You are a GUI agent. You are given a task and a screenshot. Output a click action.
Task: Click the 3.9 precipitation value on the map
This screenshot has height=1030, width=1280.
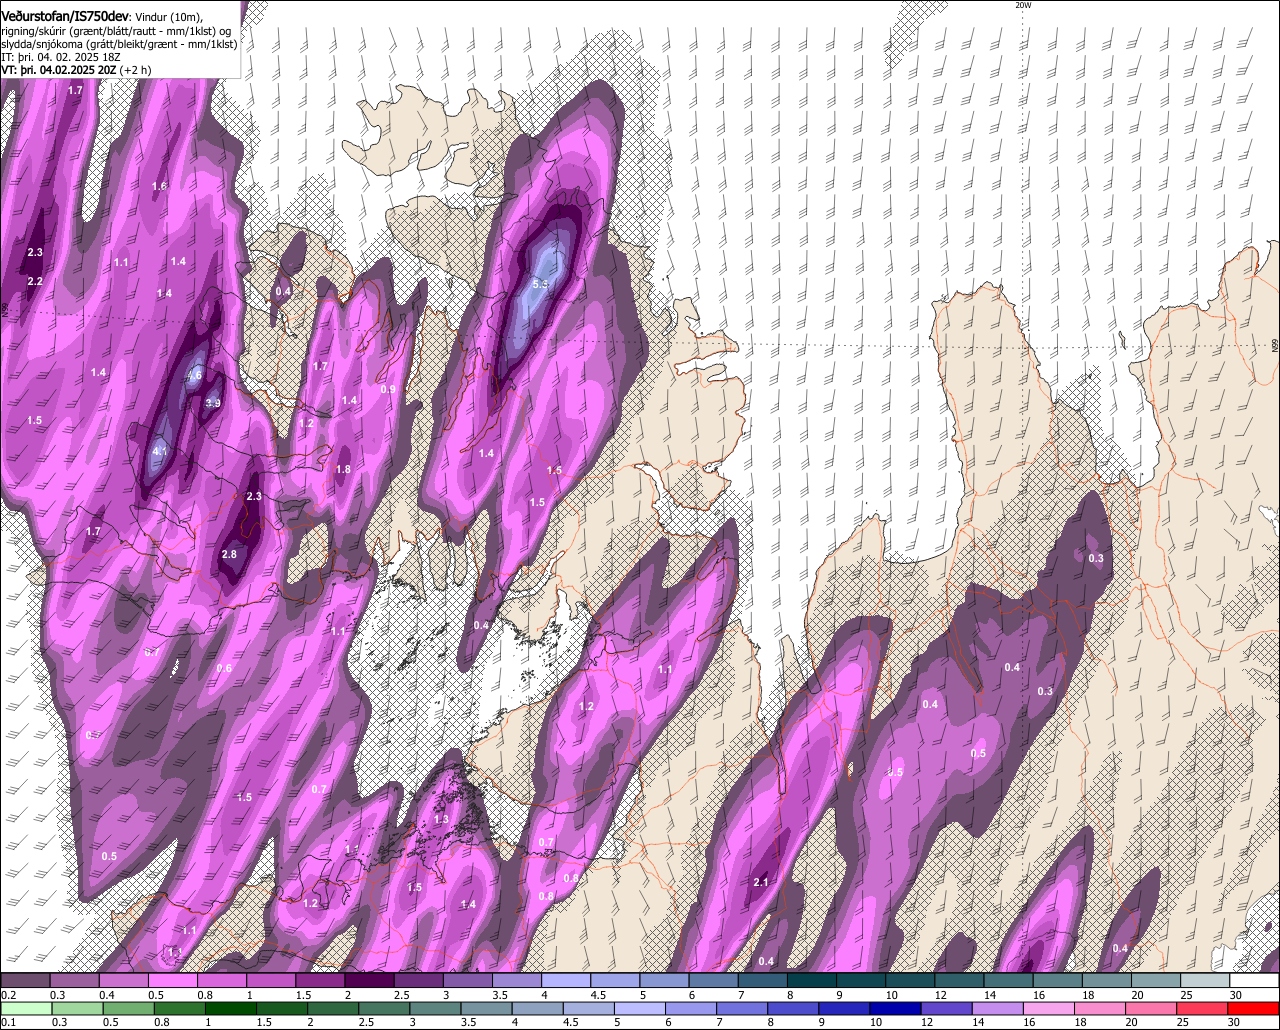tap(213, 403)
